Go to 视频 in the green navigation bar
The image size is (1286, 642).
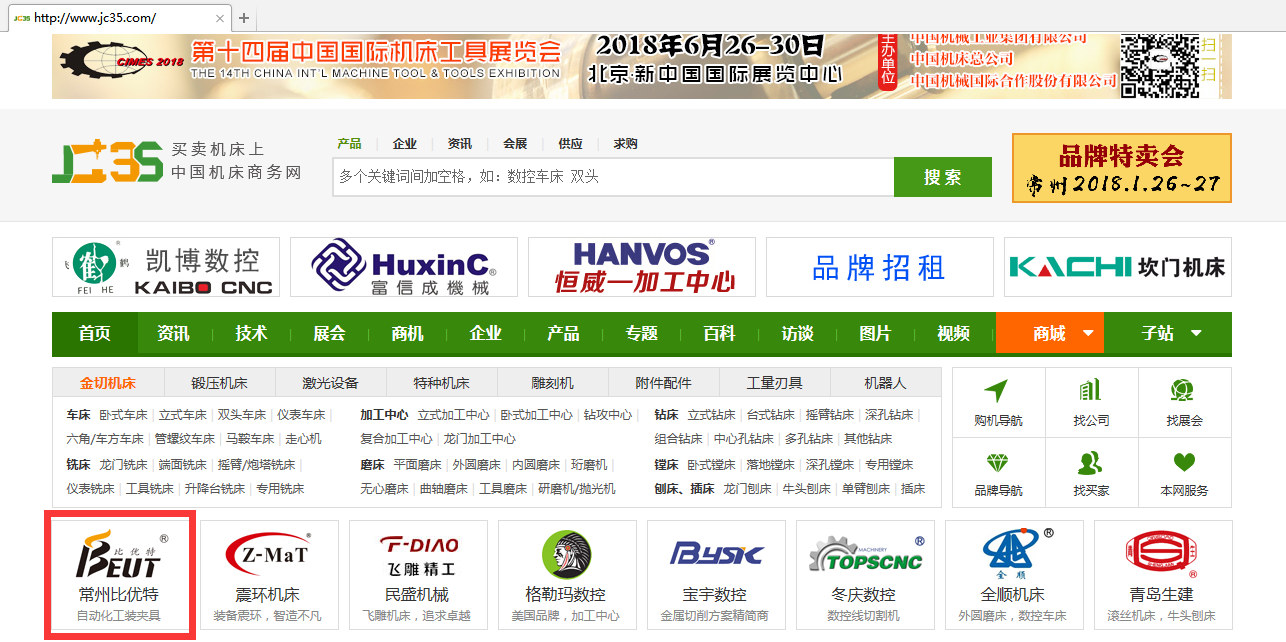point(953,333)
